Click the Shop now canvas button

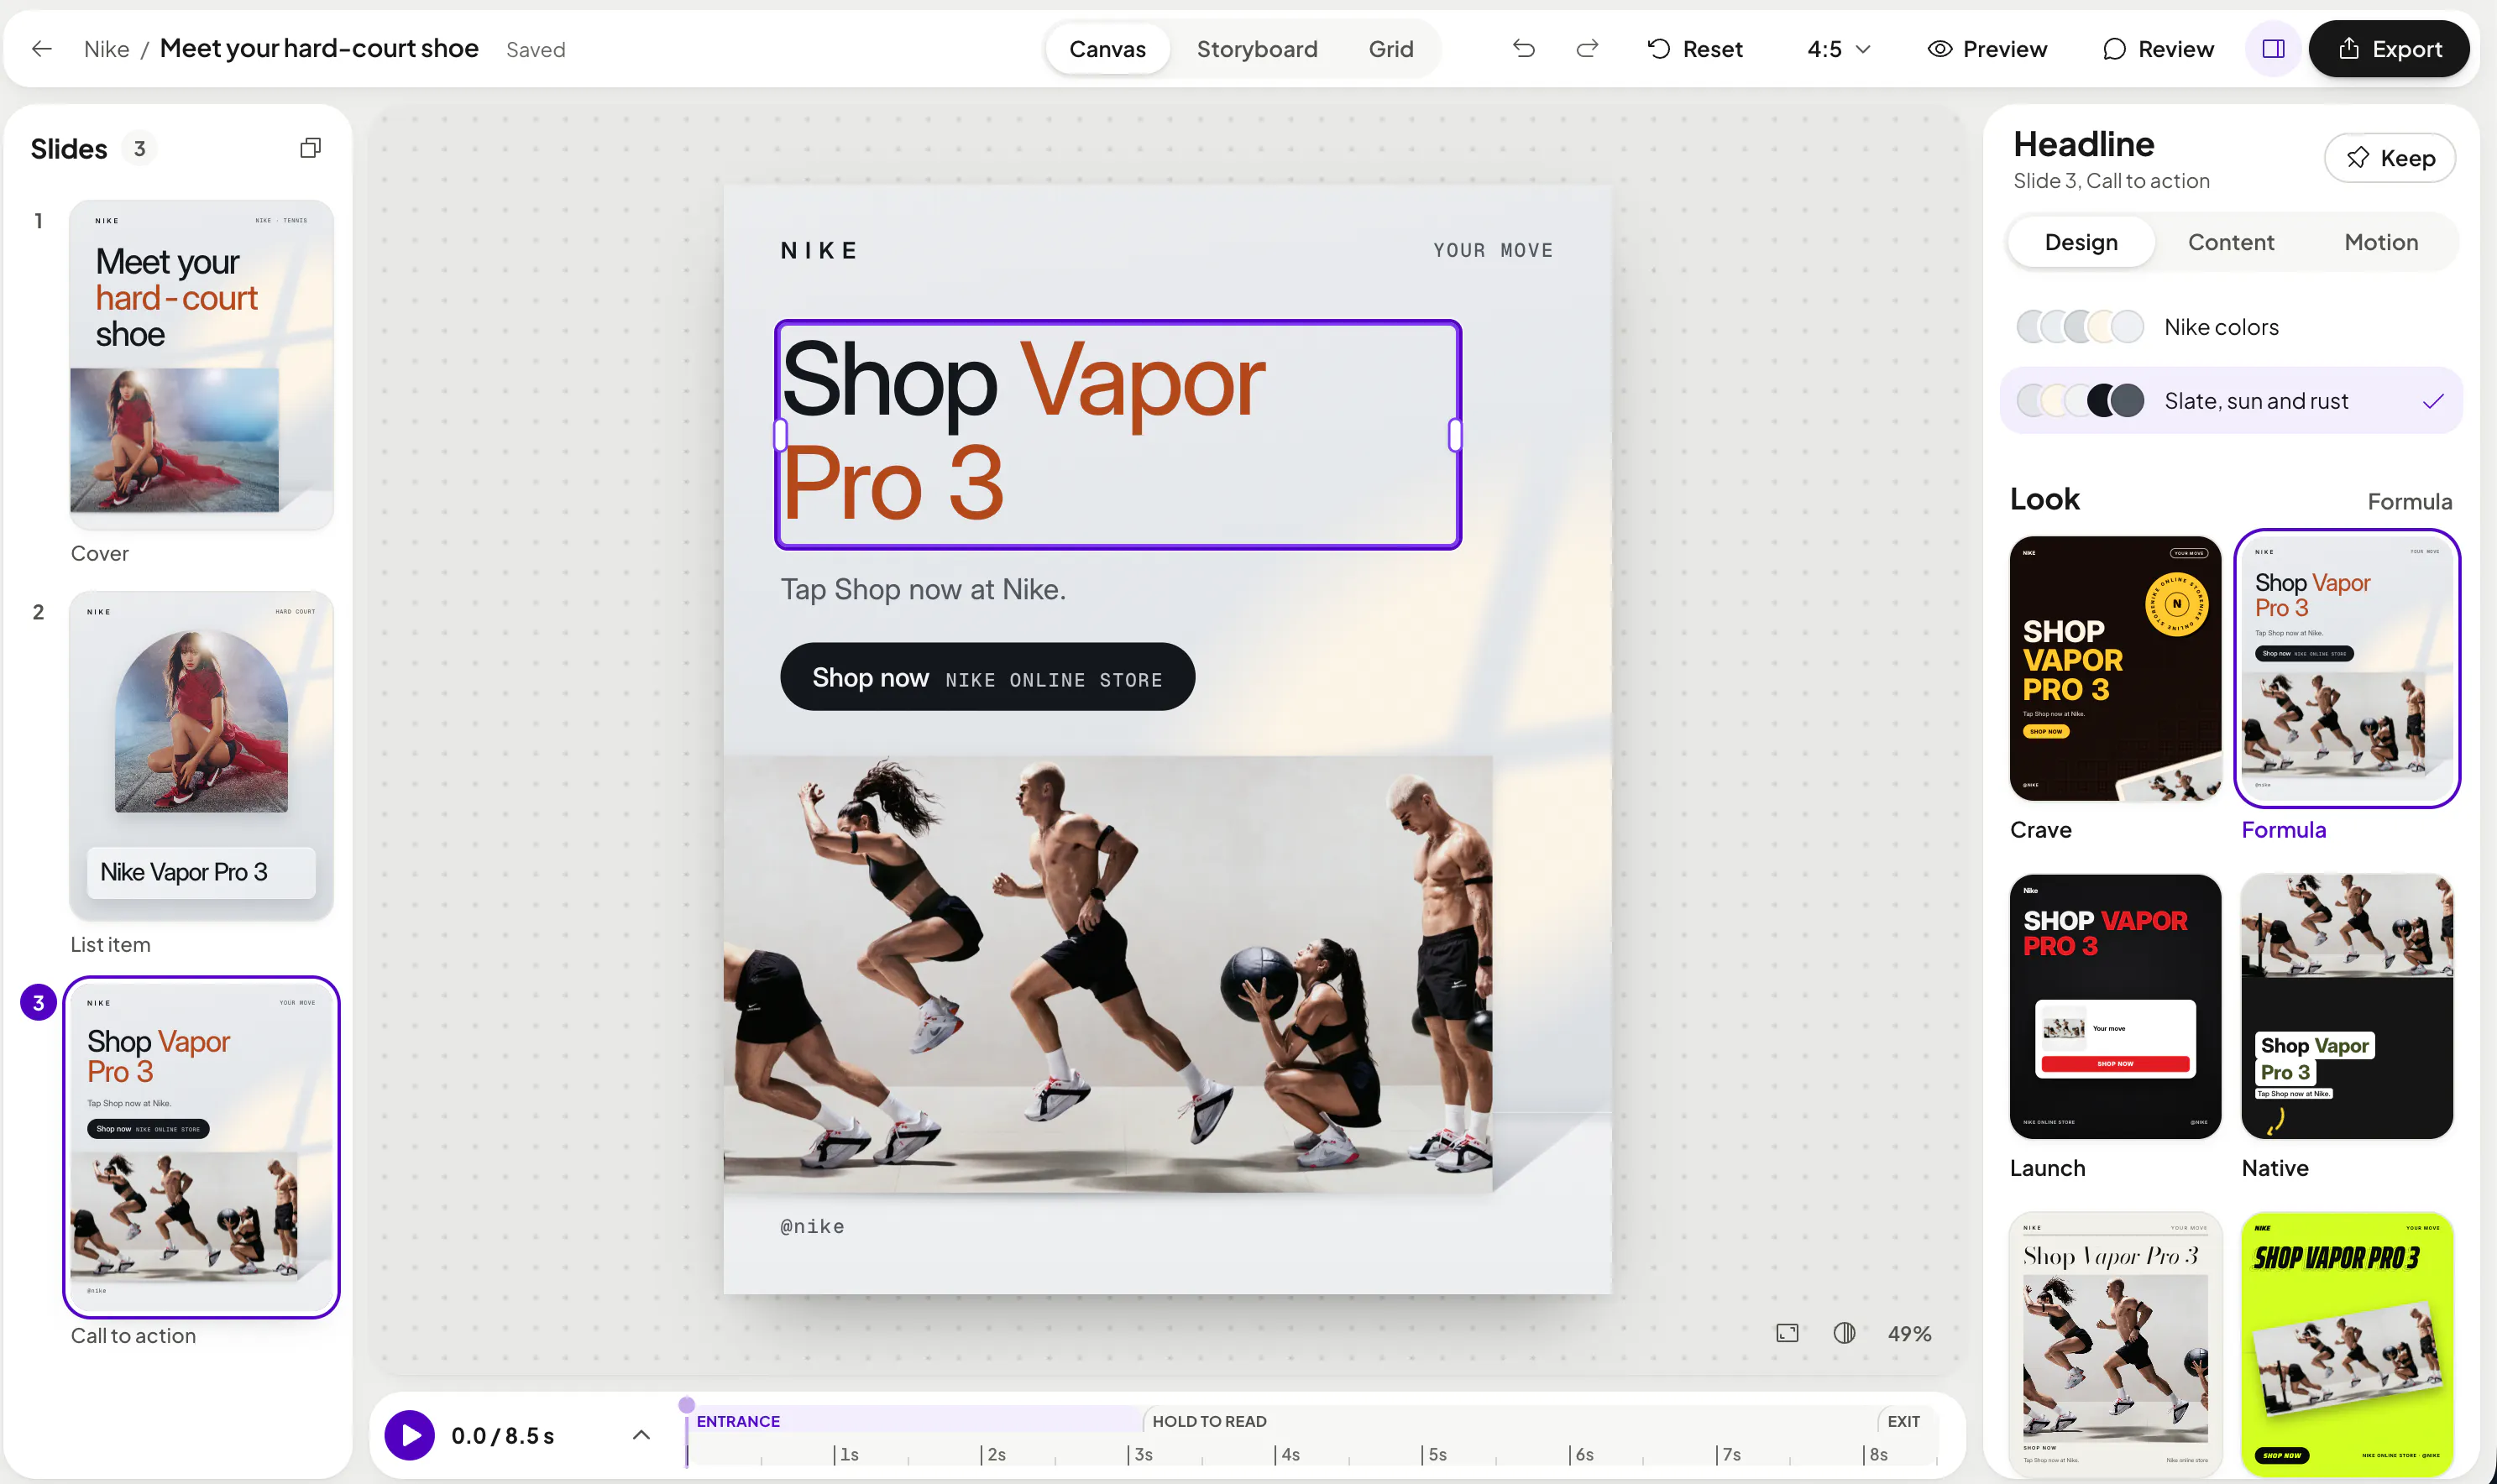pyautogui.click(x=987, y=677)
